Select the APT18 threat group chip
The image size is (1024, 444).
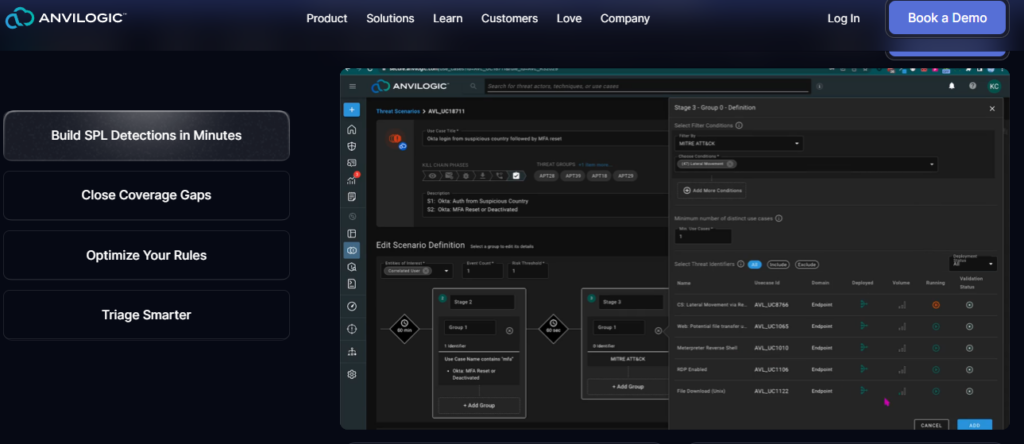600,176
